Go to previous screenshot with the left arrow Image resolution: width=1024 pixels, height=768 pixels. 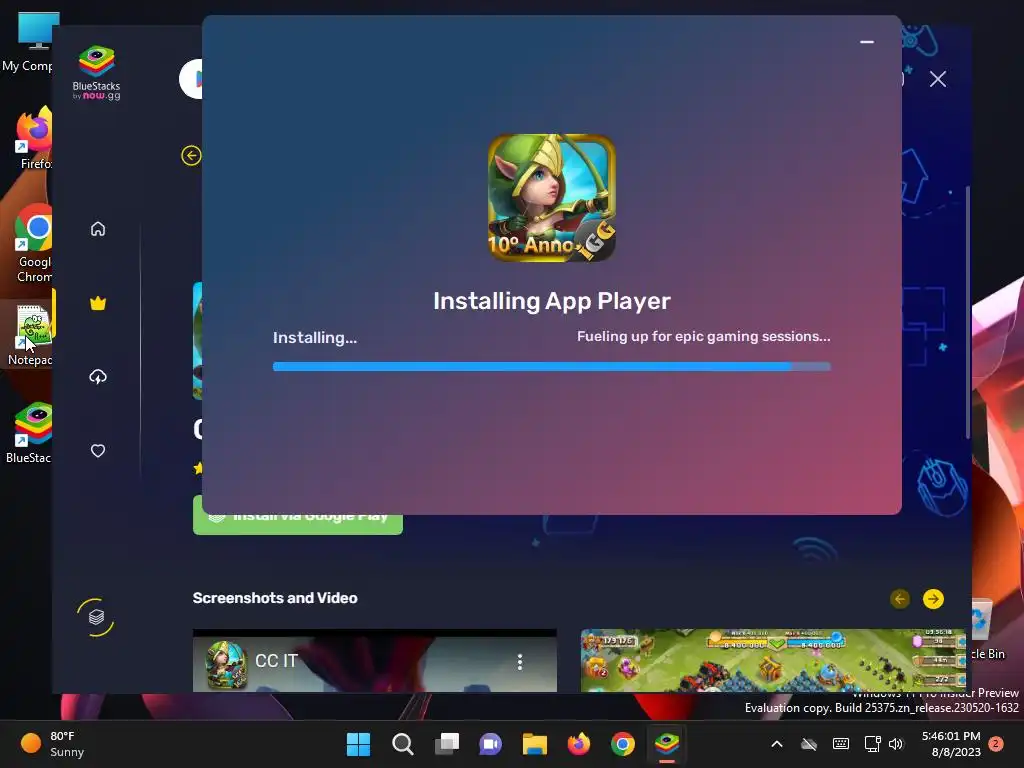pos(900,599)
